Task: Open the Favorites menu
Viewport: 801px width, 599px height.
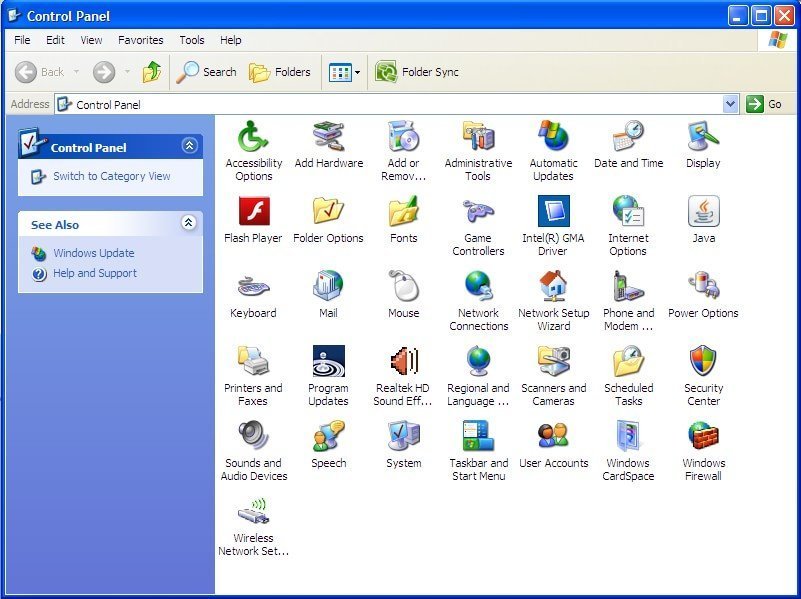Action: click(x=140, y=40)
